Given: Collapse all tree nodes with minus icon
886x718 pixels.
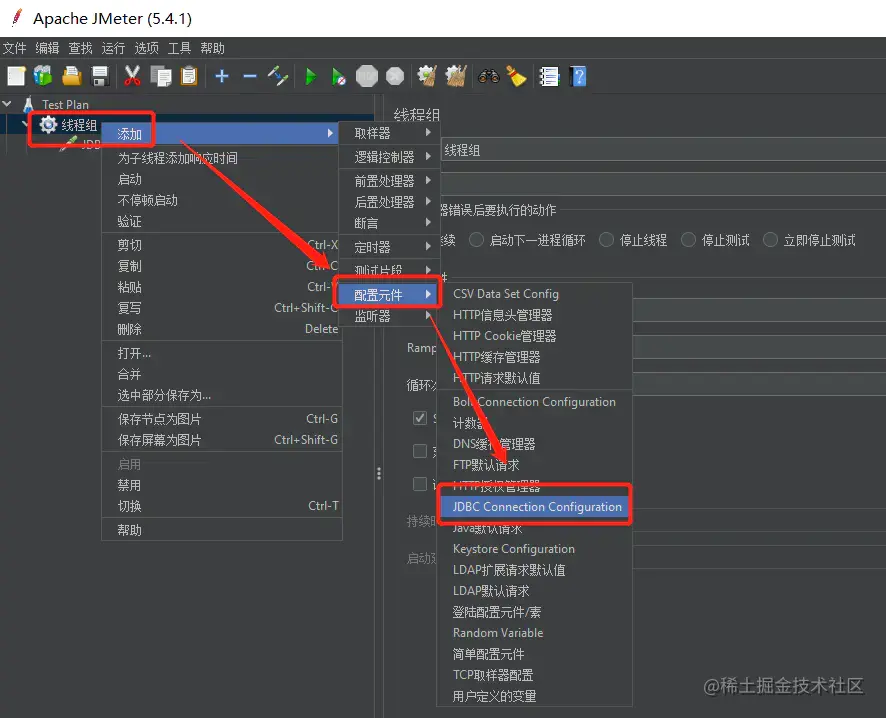Looking at the screenshot, I should (250, 76).
